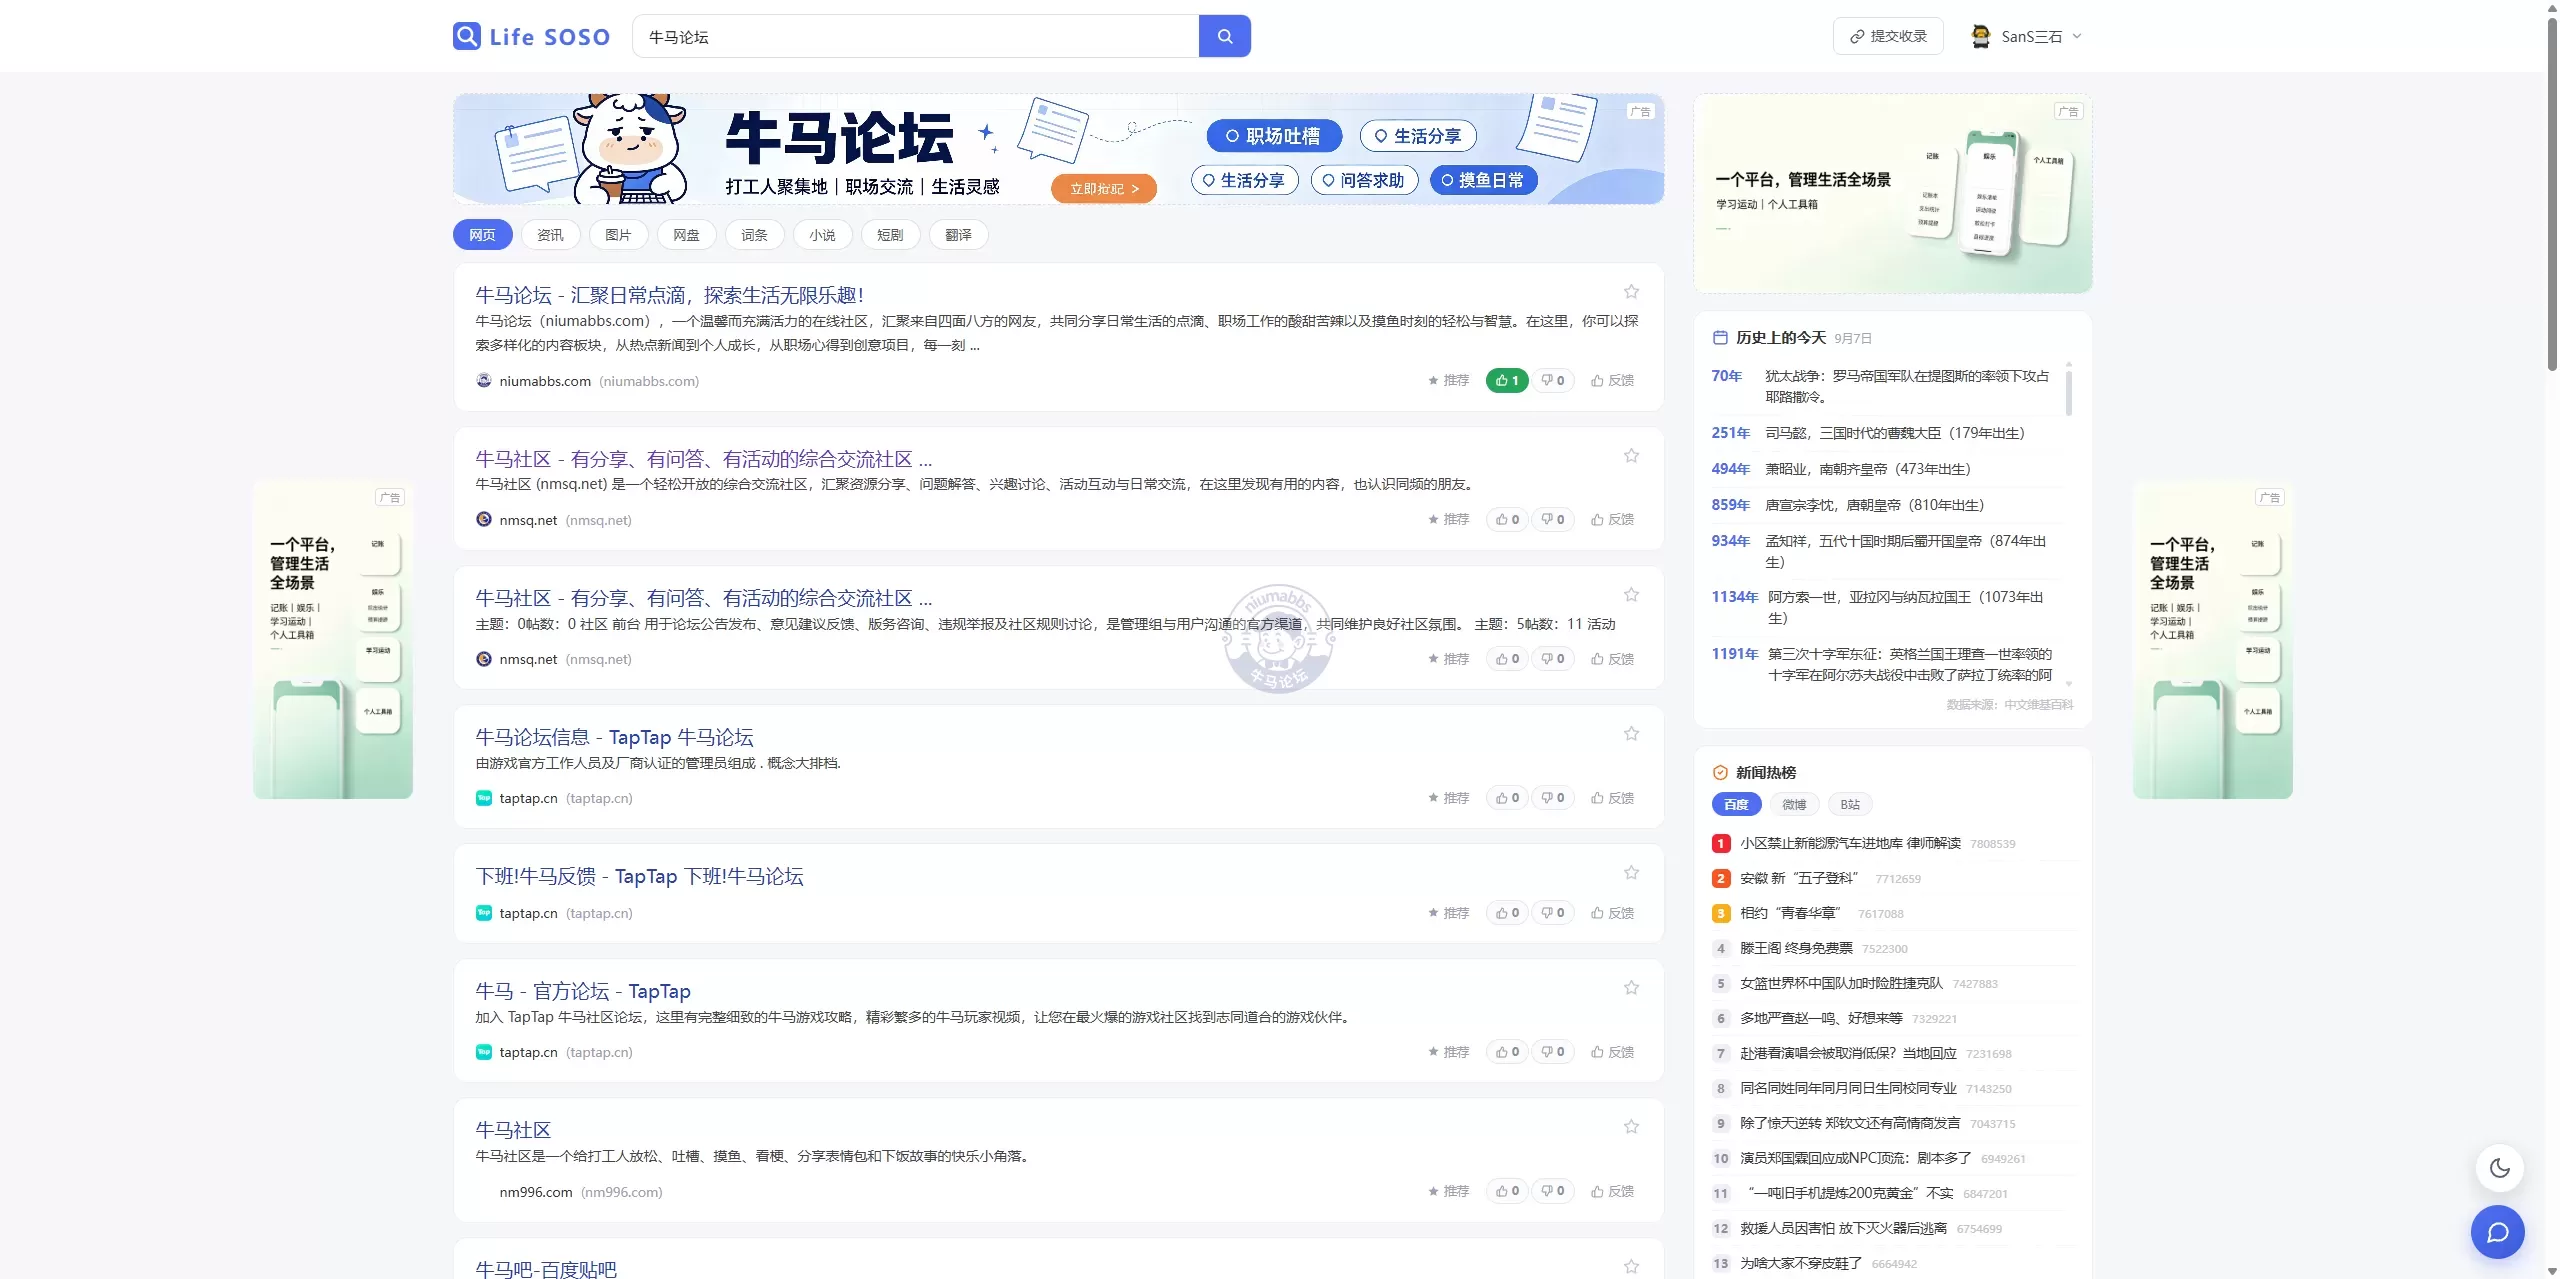
Task: Downvote the 下班!牛马反馈 result
Action: click(x=1553, y=913)
